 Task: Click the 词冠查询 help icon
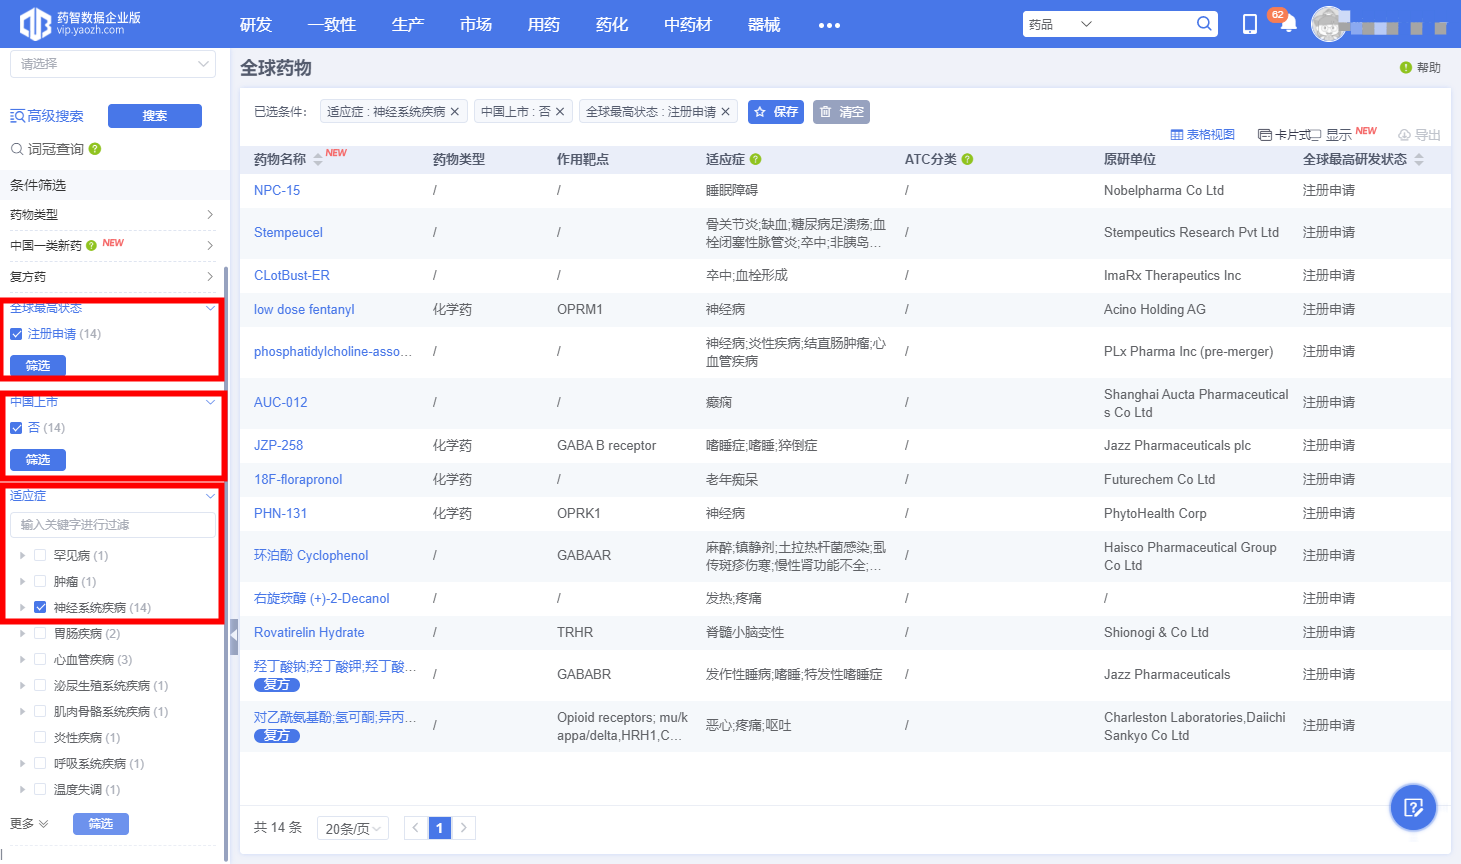pyautogui.click(x=95, y=149)
